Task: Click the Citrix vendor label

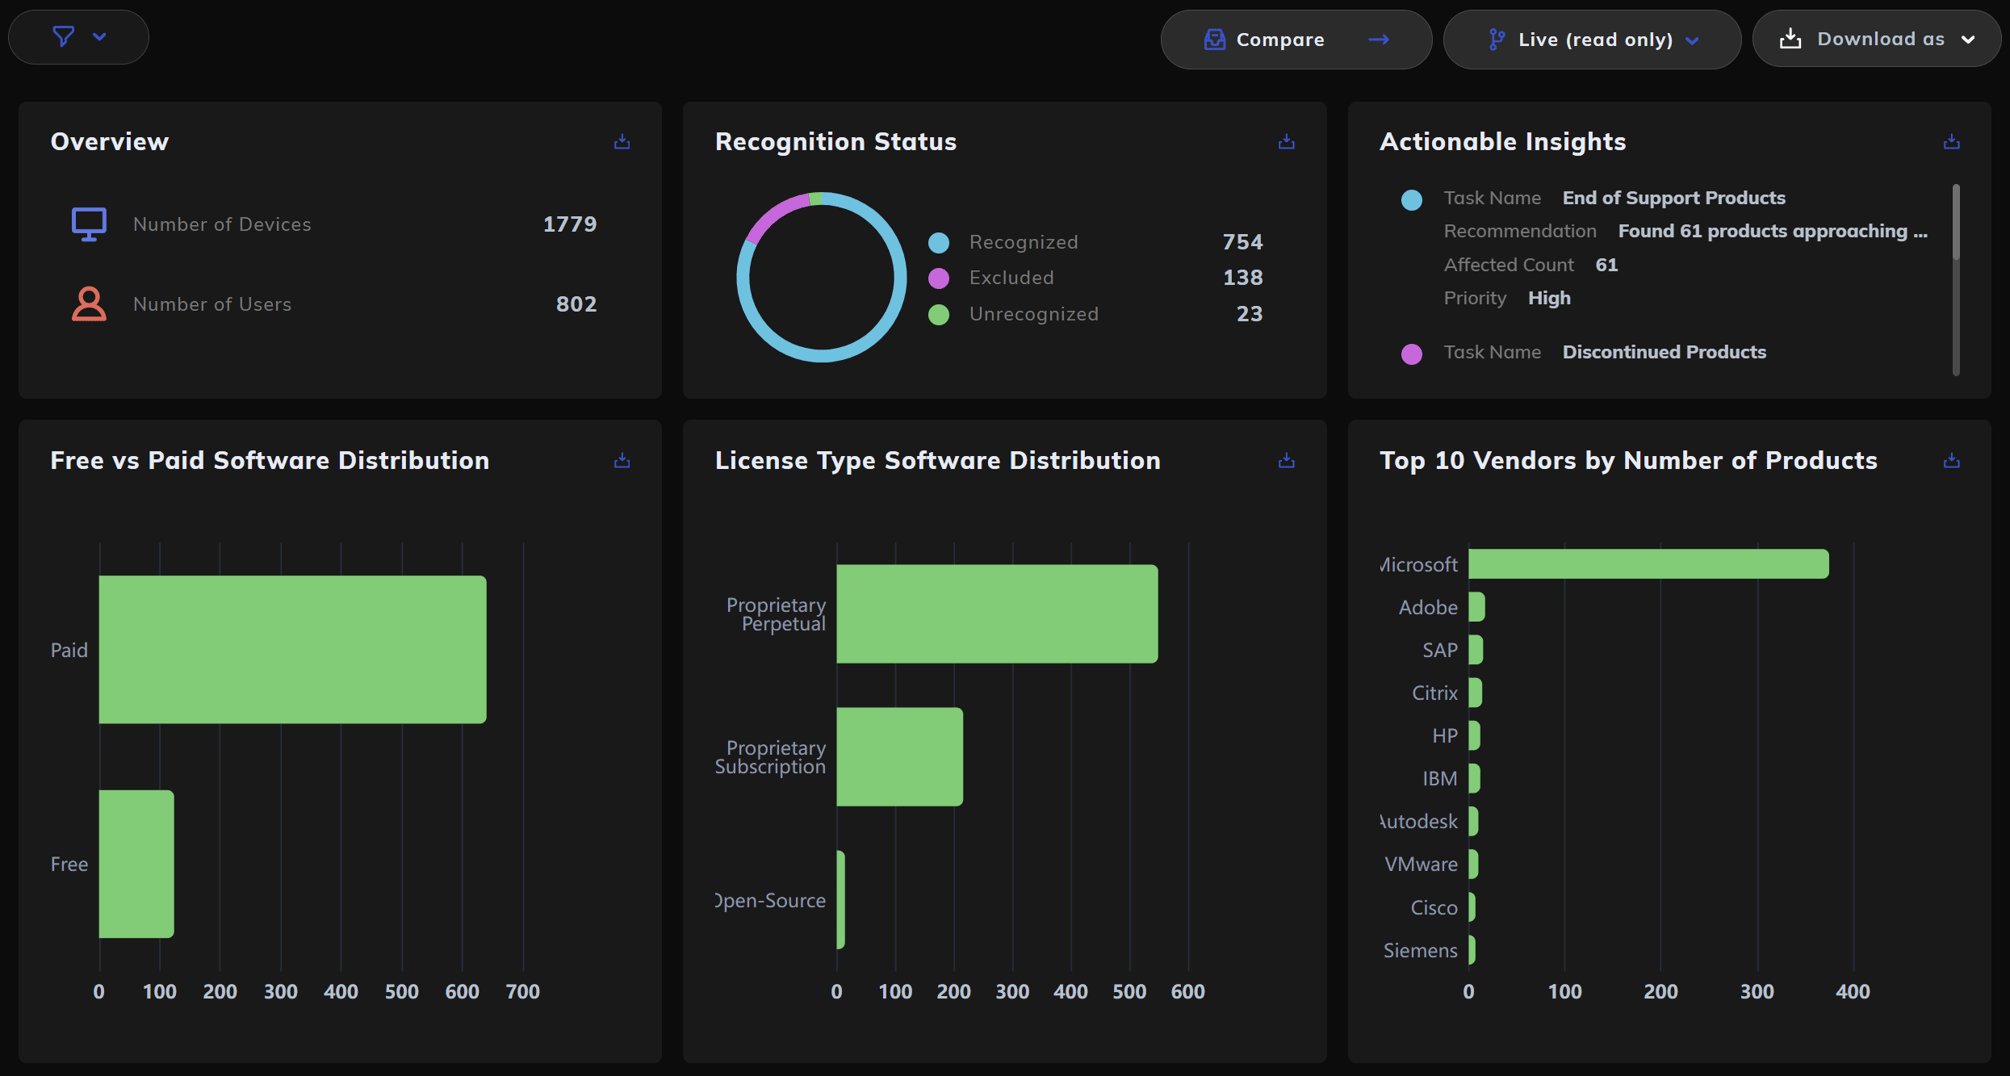Action: (1434, 693)
